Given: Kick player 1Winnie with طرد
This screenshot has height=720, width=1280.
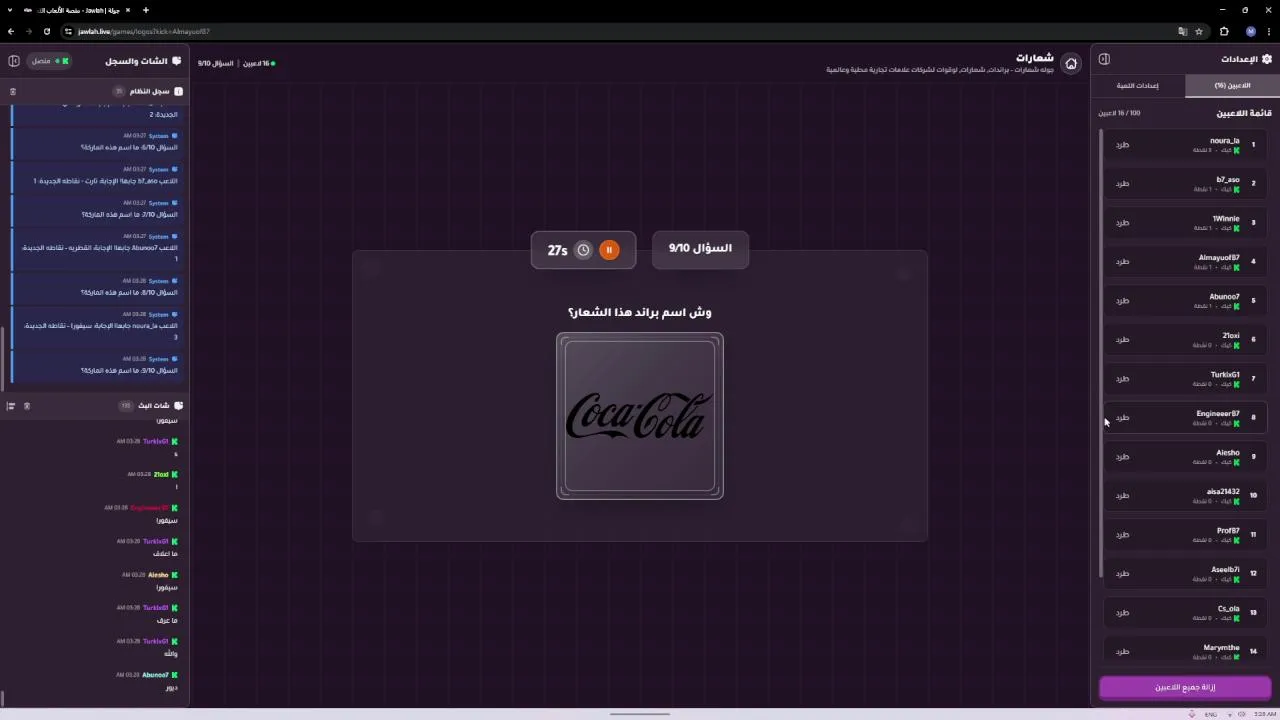Looking at the screenshot, I should click(1122, 223).
